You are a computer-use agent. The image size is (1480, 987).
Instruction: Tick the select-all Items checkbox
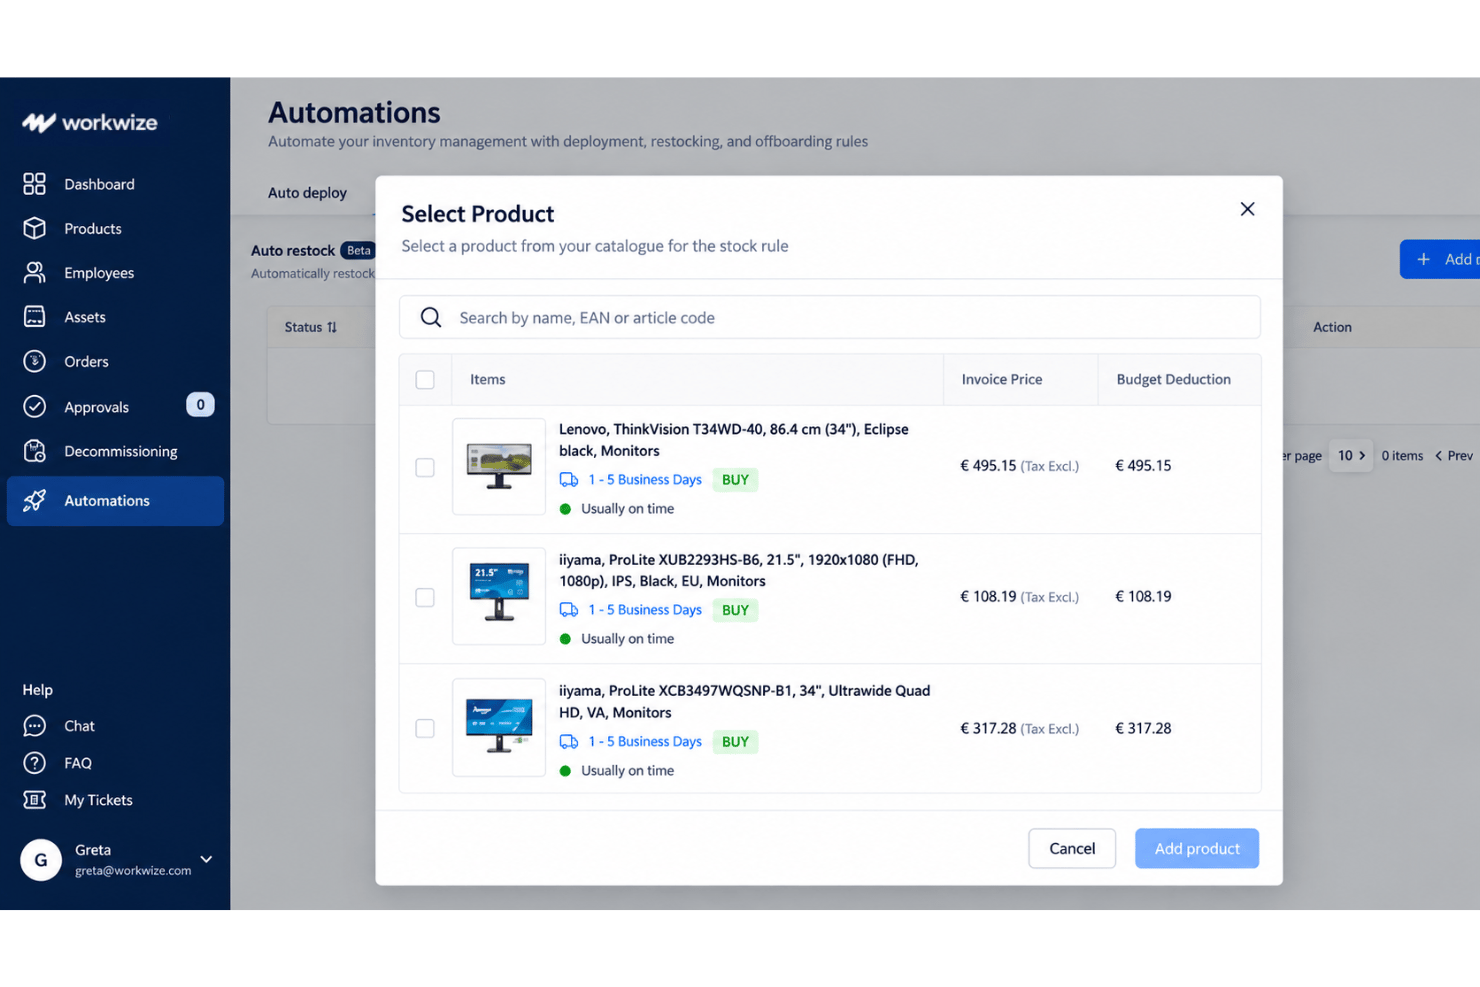(x=425, y=380)
